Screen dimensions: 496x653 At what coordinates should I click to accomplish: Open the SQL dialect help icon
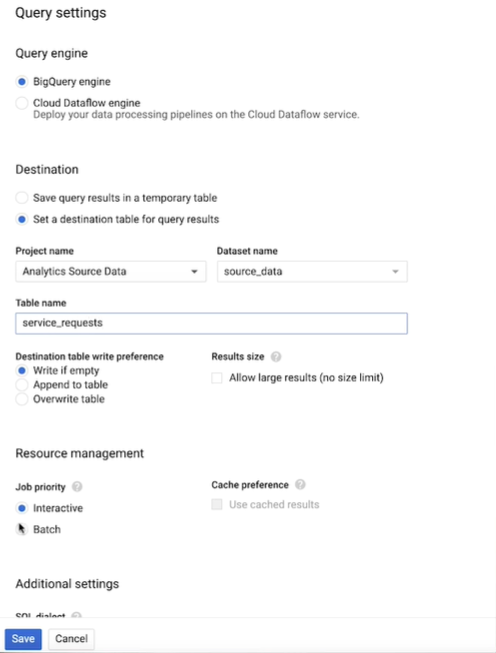coord(76,615)
